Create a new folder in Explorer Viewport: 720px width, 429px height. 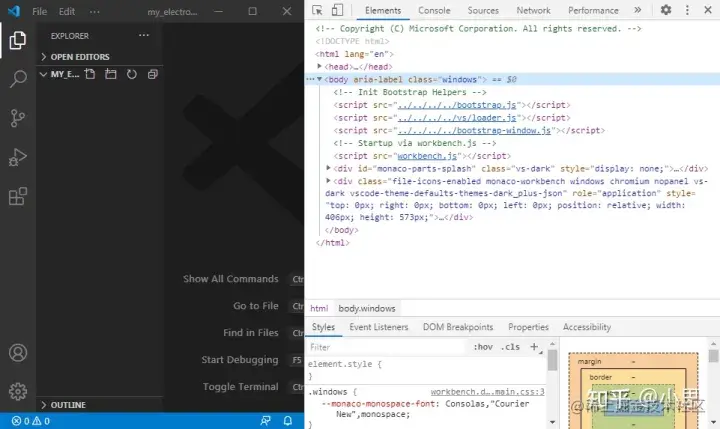point(111,74)
